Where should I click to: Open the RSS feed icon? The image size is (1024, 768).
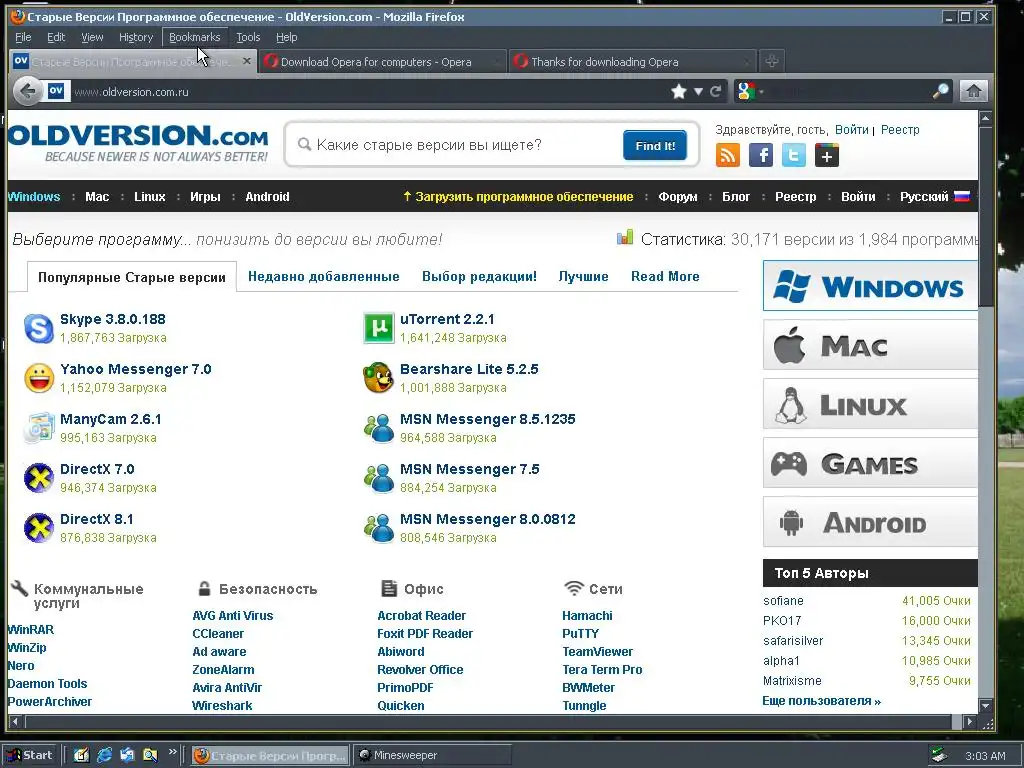728,155
